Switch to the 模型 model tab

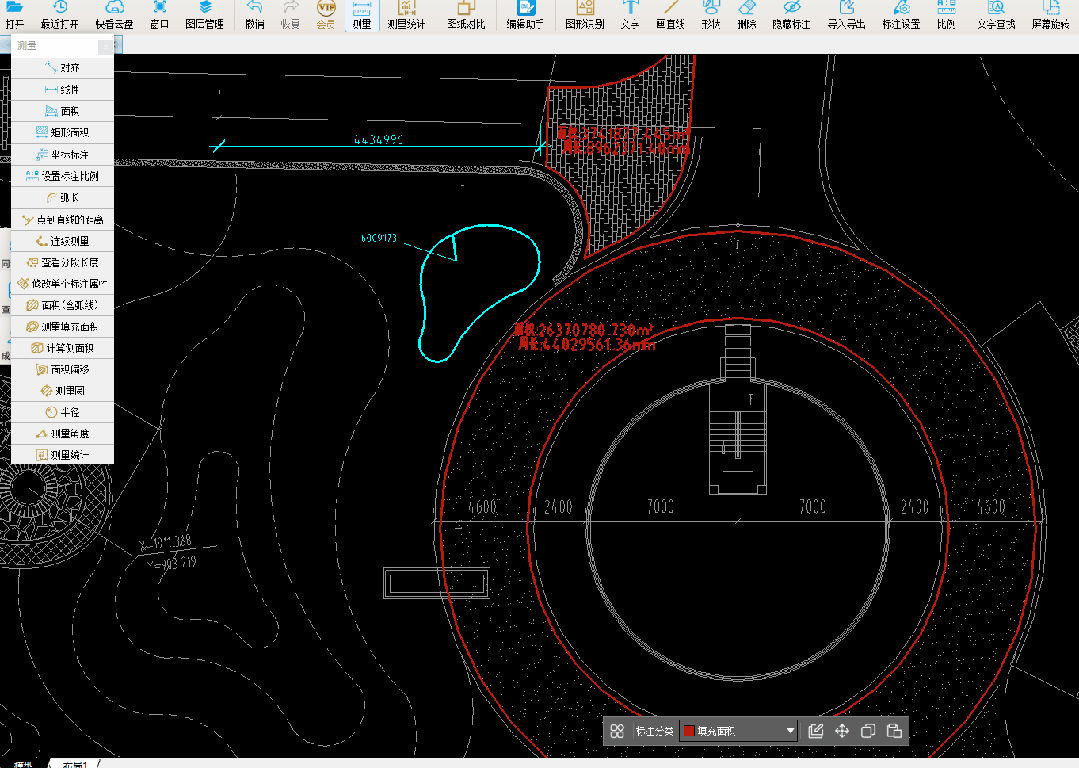click(x=23, y=764)
